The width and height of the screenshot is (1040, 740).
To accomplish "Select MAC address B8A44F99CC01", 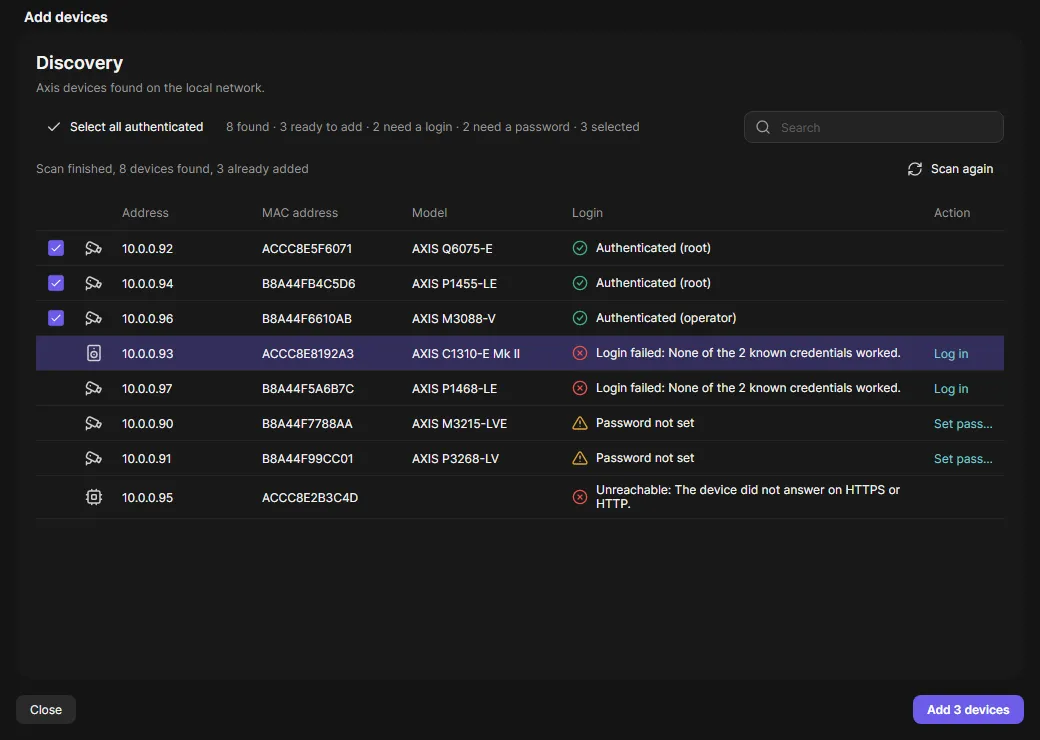I will point(308,459).
